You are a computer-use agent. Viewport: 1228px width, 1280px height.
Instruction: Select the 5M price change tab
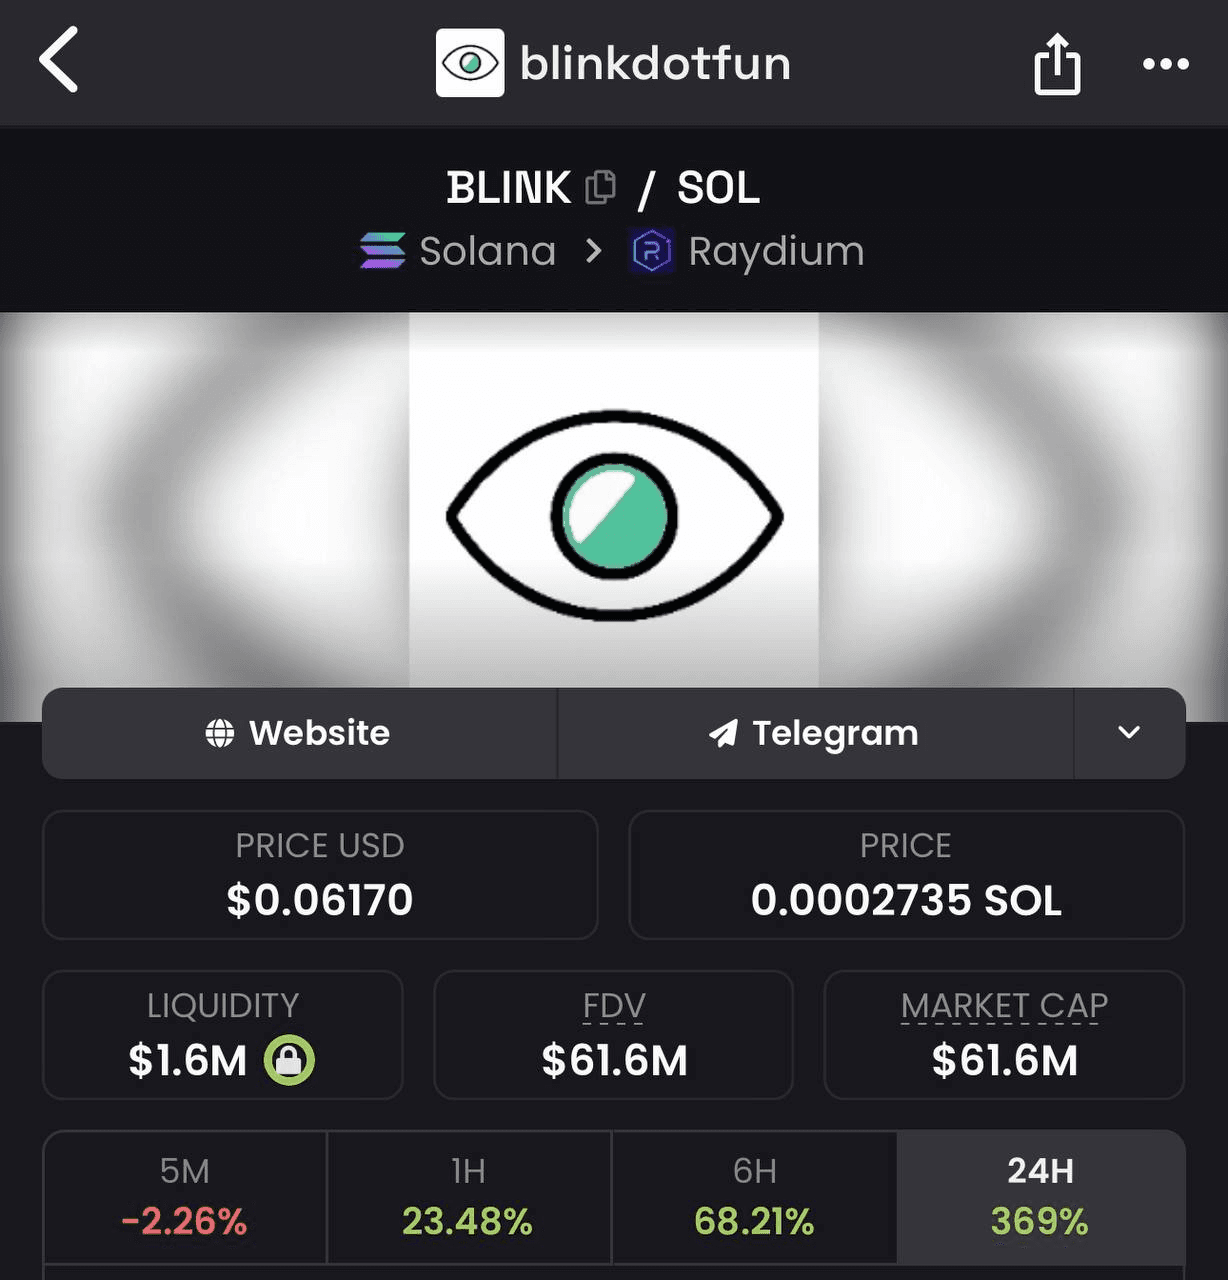pos(185,1197)
